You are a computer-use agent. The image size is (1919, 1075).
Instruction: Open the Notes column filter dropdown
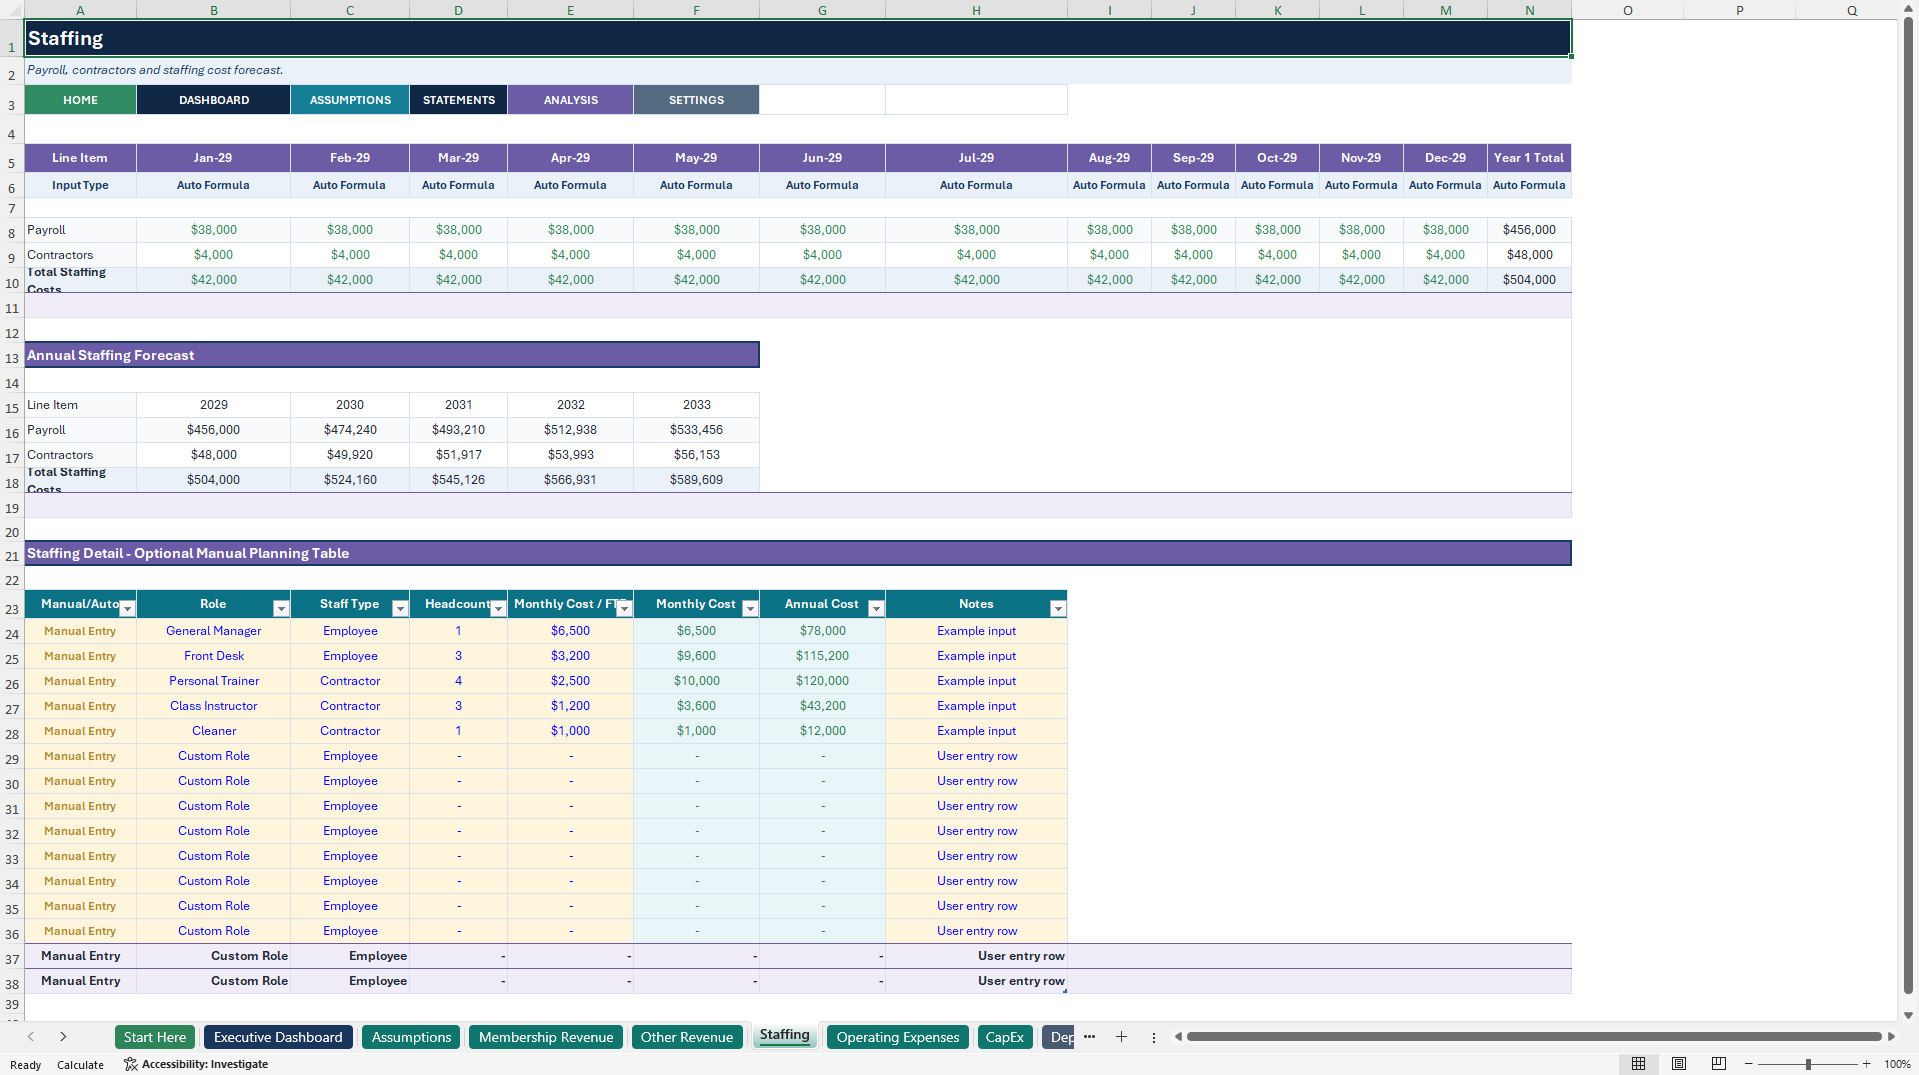(1058, 609)
